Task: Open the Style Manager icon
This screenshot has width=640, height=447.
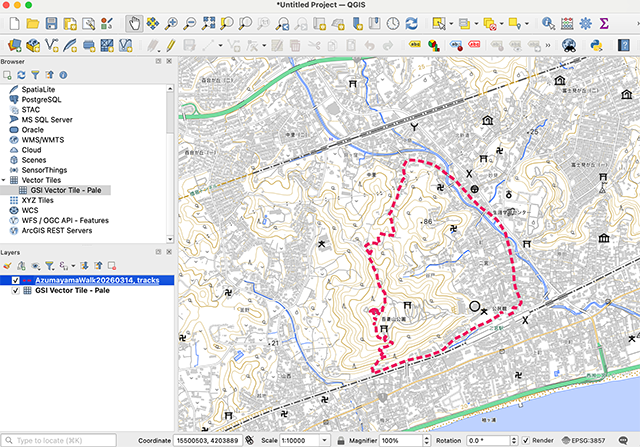Action: 107,23
